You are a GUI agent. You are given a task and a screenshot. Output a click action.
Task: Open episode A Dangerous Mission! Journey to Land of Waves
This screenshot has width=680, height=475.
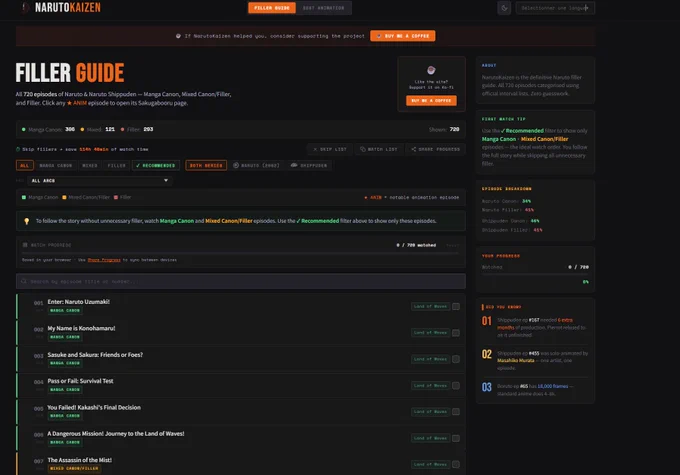(116, 433)
